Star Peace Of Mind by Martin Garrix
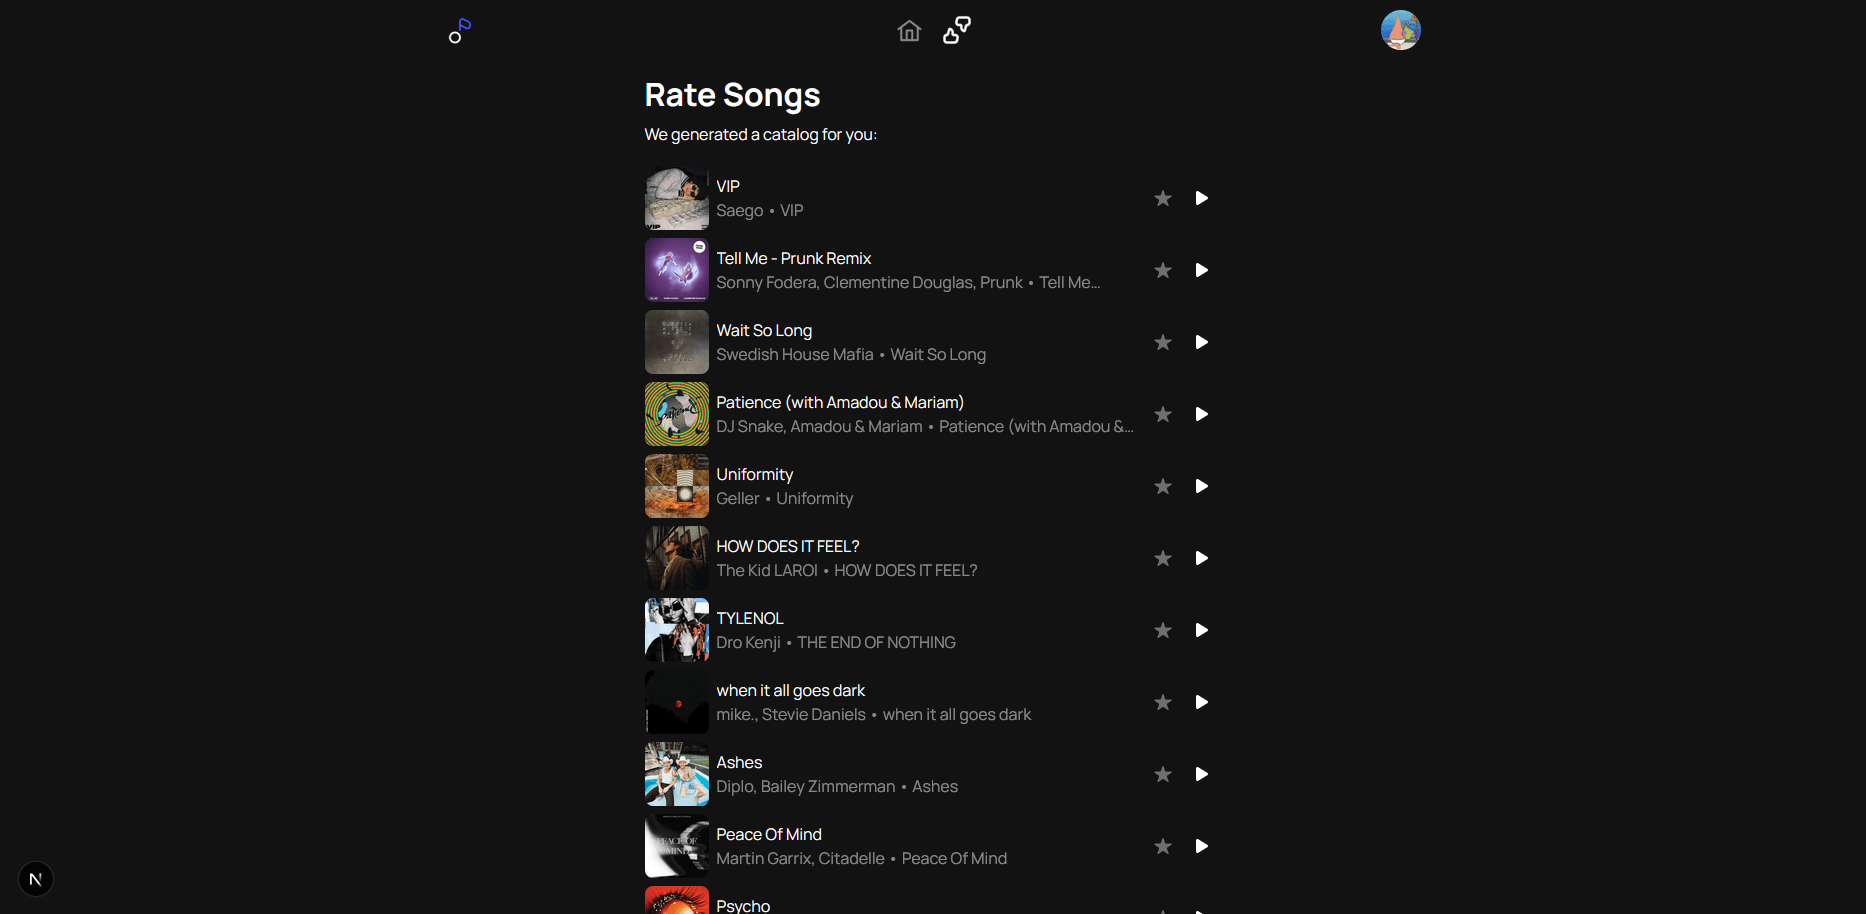1866x914 pixels. click(x=1163, y=846)
